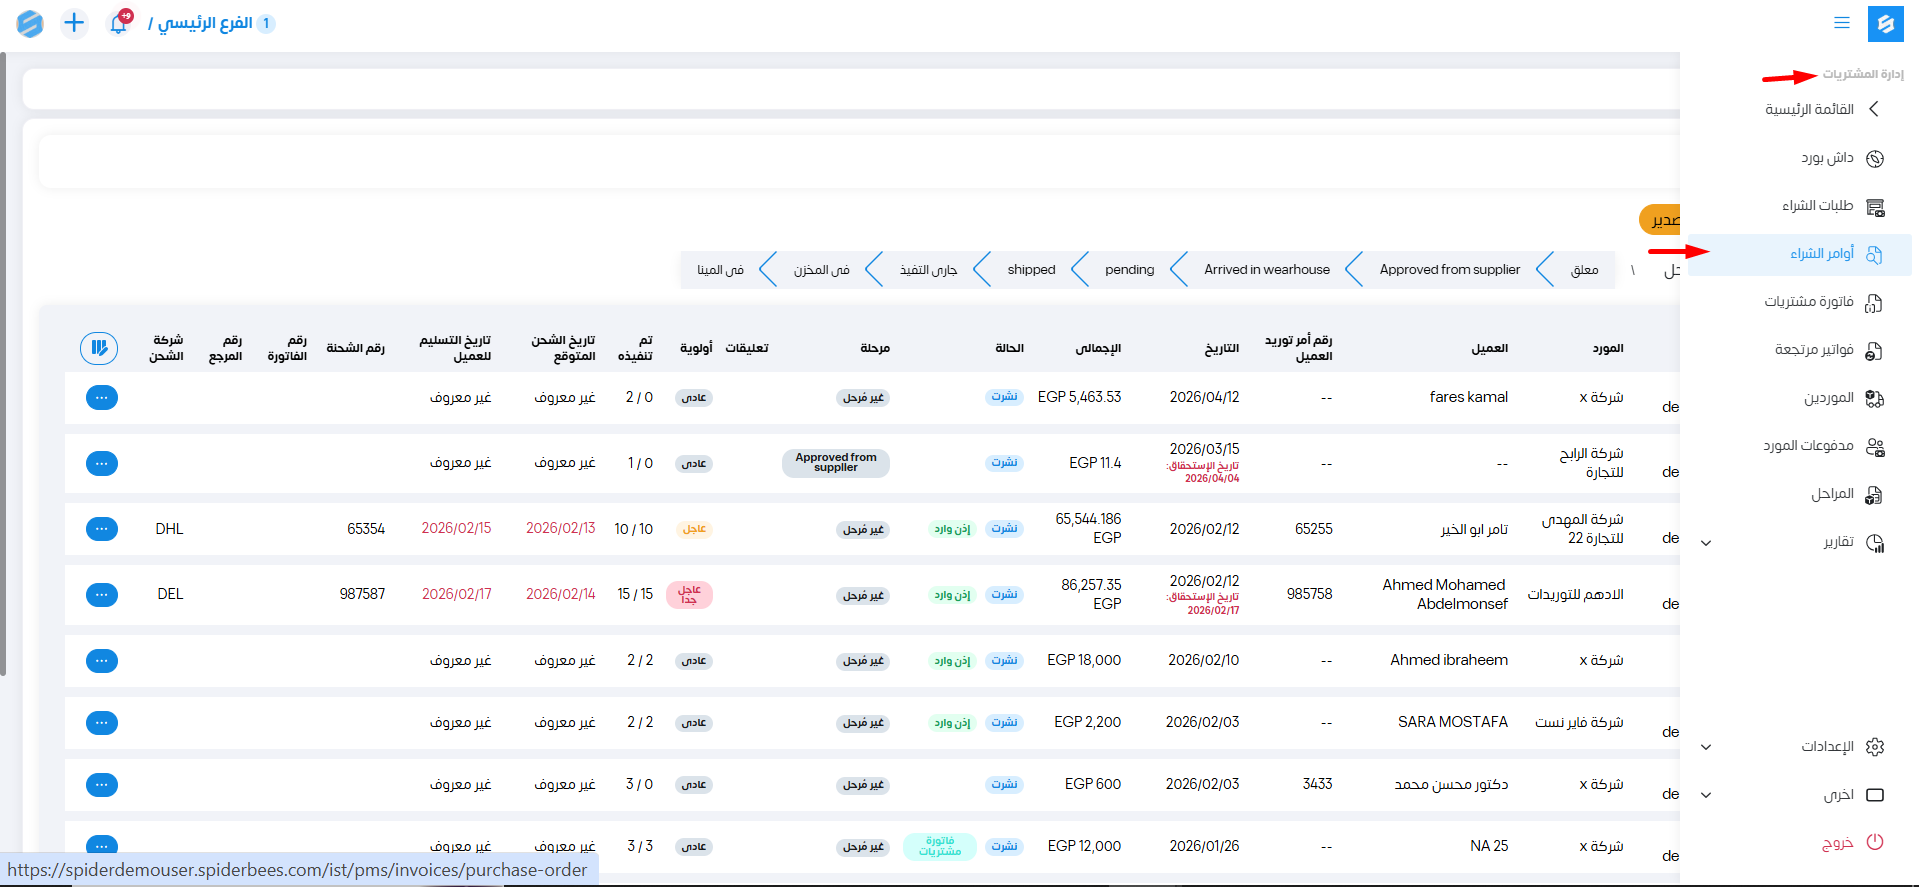Screen dimensions: 1919x887
Task: Open the Dashboard (داش بورد) sidebar icon
Action: click(x=1875, y=158)
